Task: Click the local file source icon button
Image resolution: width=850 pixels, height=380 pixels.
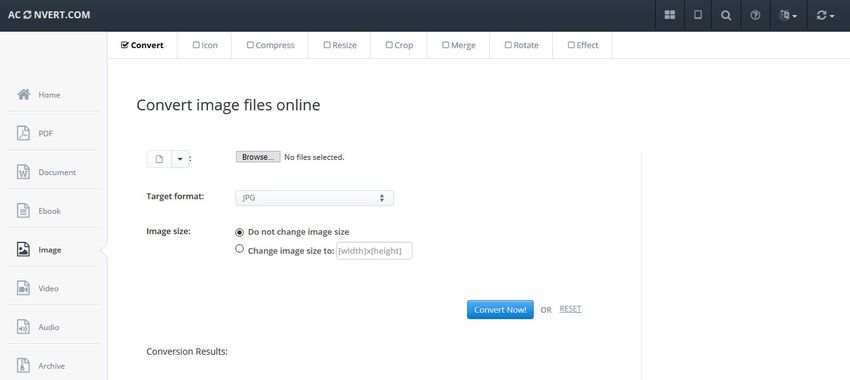Action: 159,159
